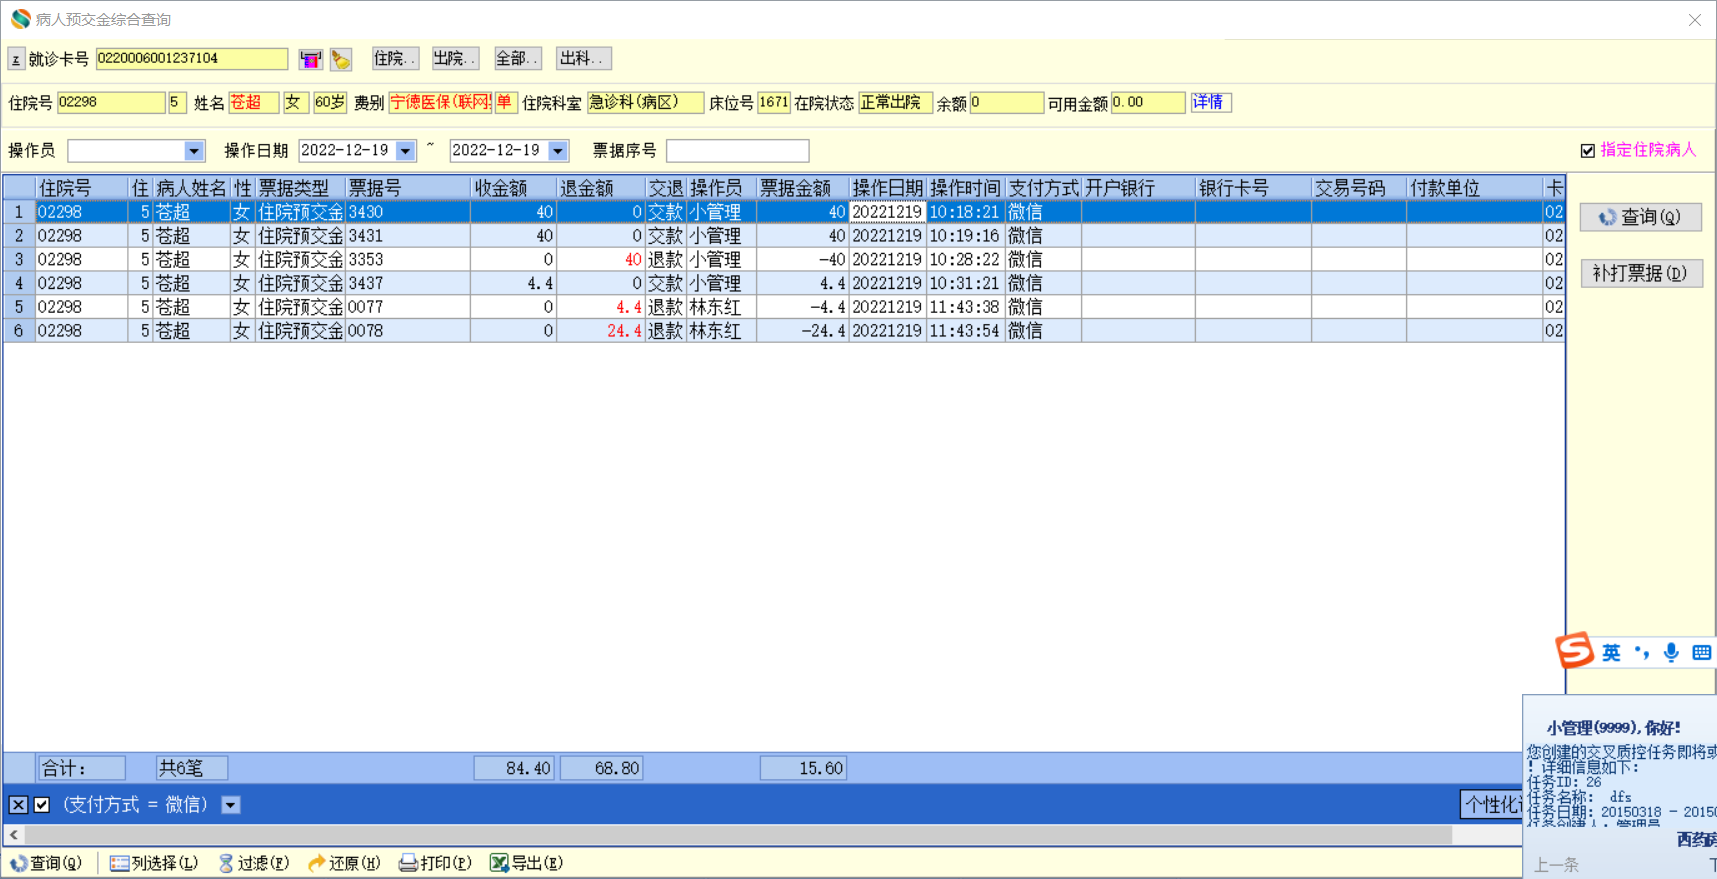Click the app logo in the title bar

coord(20,19)
